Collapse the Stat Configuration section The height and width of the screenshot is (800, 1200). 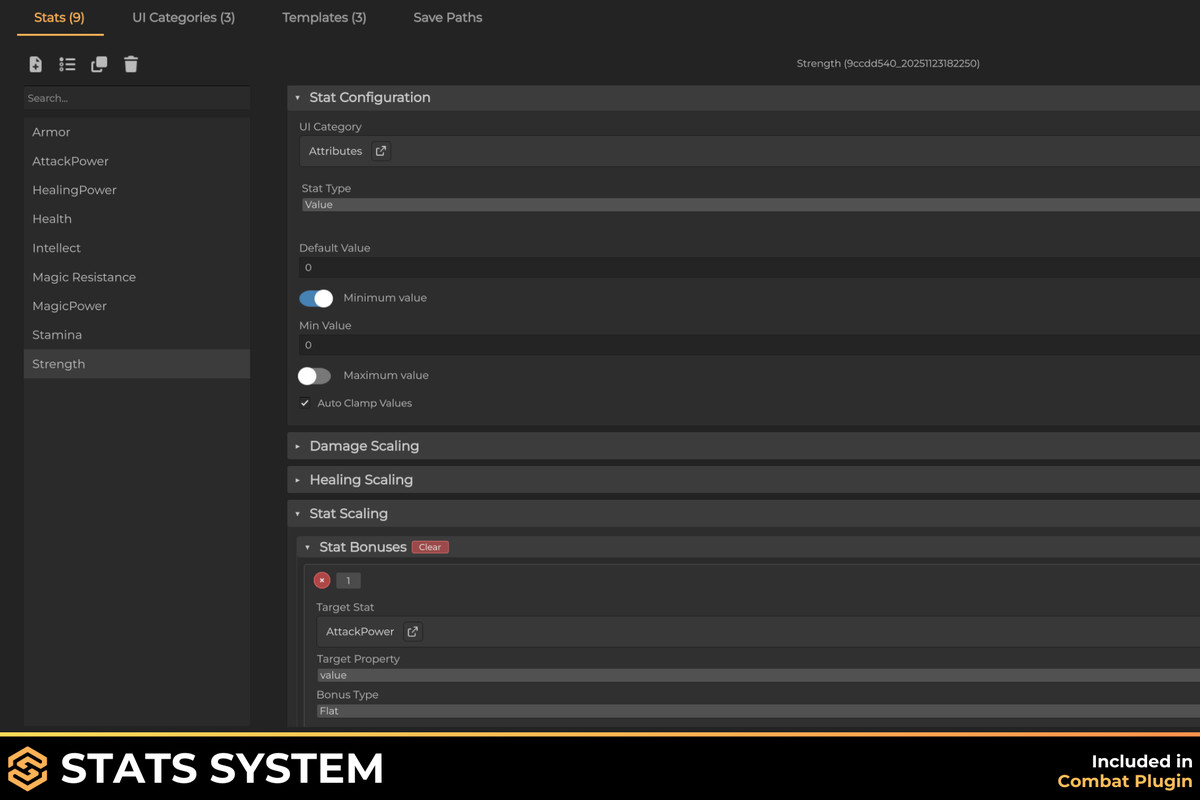[298, 97]
